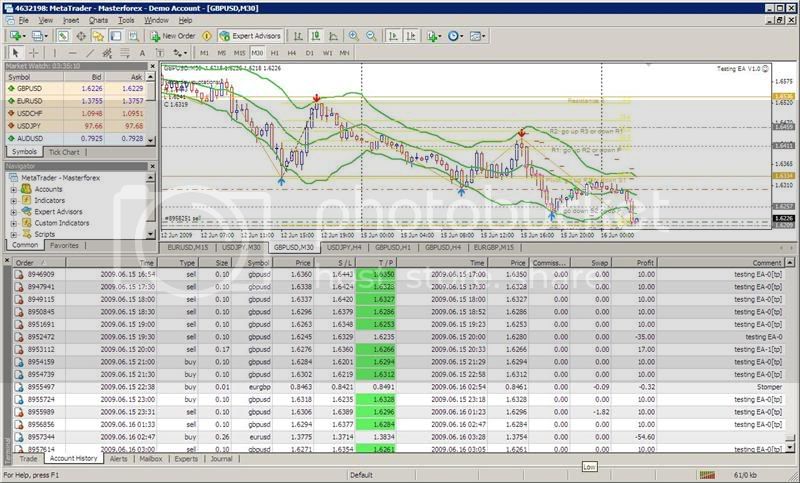
Task: Switch timeframe to D1
Action: pos(309,53)
